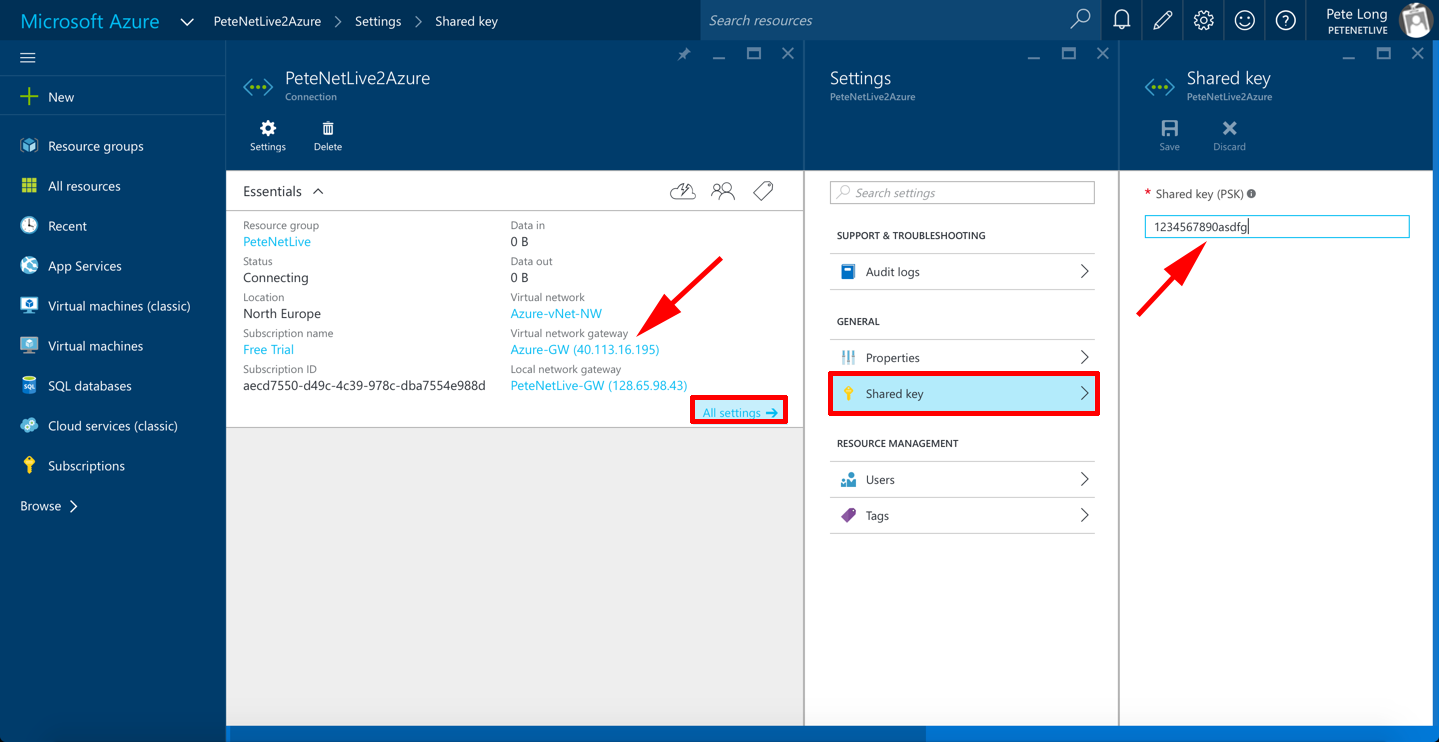
Task: Expand the Microsoft Azure dropdown chevron
Action: tap(187, 21)
